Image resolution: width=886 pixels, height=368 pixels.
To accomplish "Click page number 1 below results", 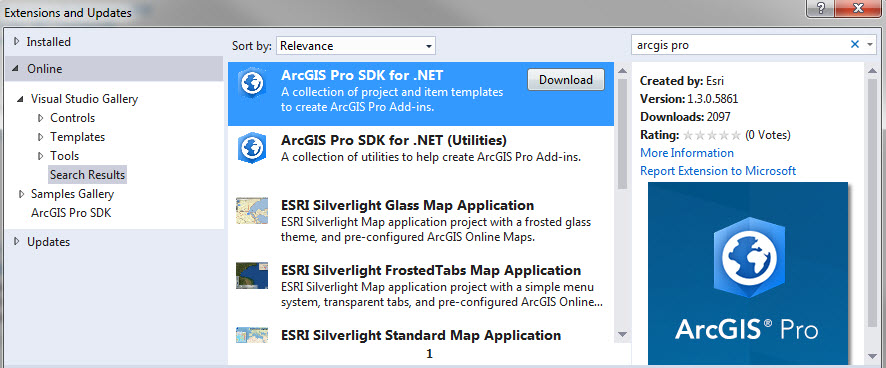I will pyautogui.click(x=429, y=354).
